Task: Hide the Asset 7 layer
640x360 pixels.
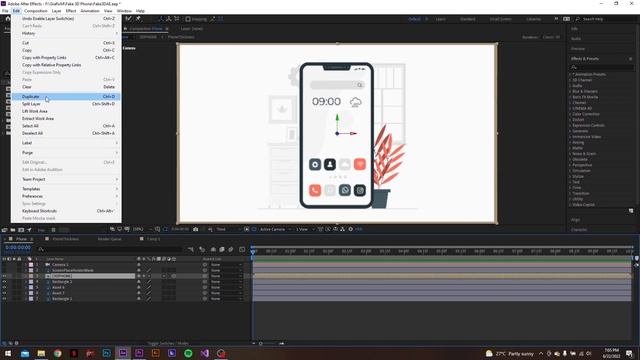Action: click(4, 293)
